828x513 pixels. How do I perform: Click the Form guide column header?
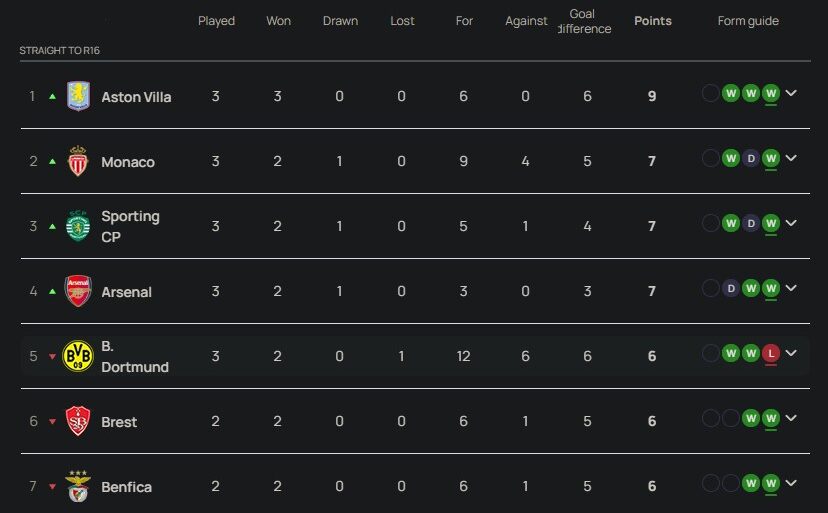pos(748,21)
